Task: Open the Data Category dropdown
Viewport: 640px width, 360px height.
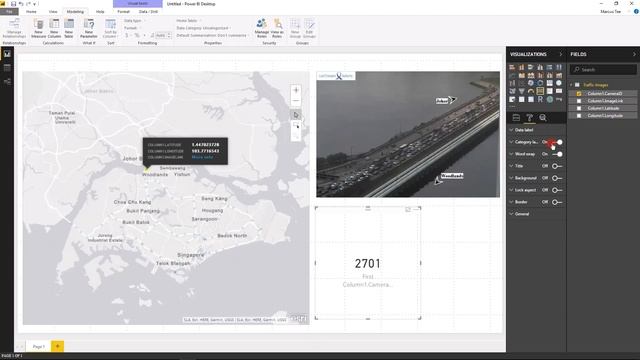Action: [203, 28]
